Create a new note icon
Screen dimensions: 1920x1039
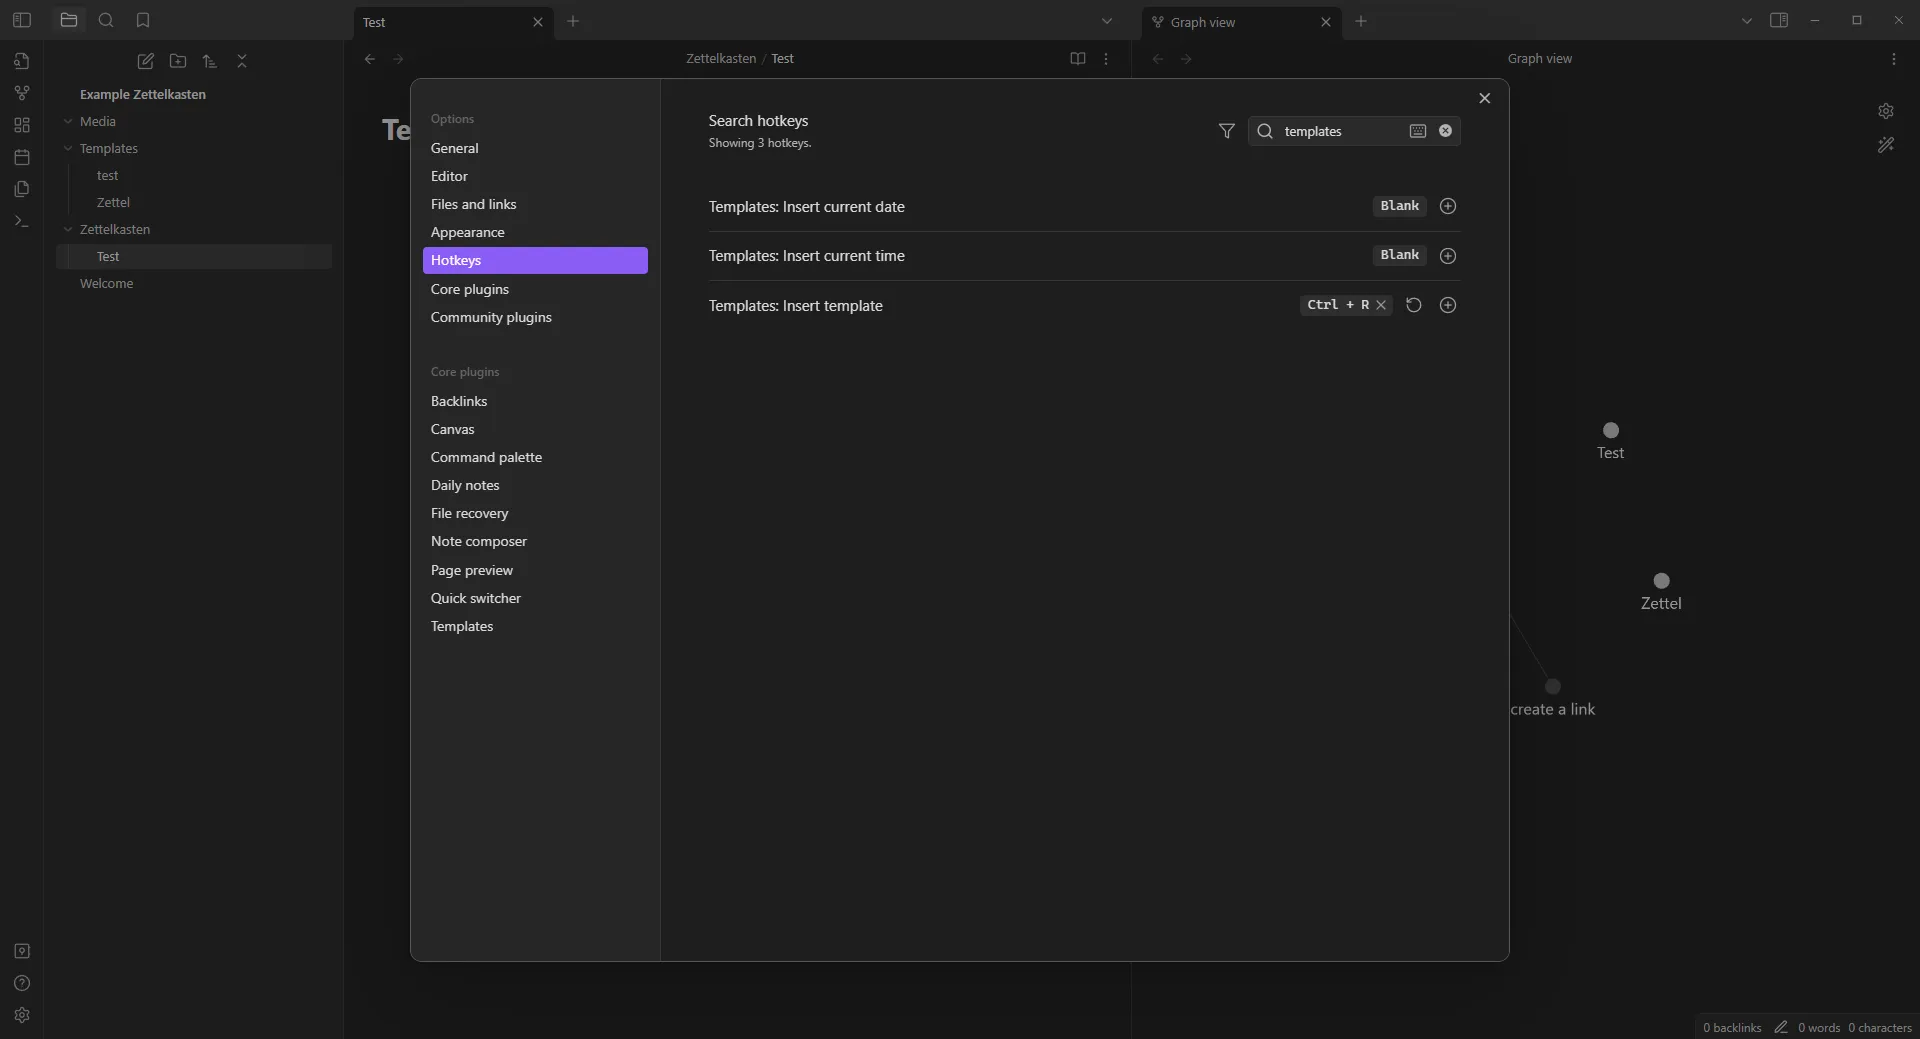click(x=146, y=61)
